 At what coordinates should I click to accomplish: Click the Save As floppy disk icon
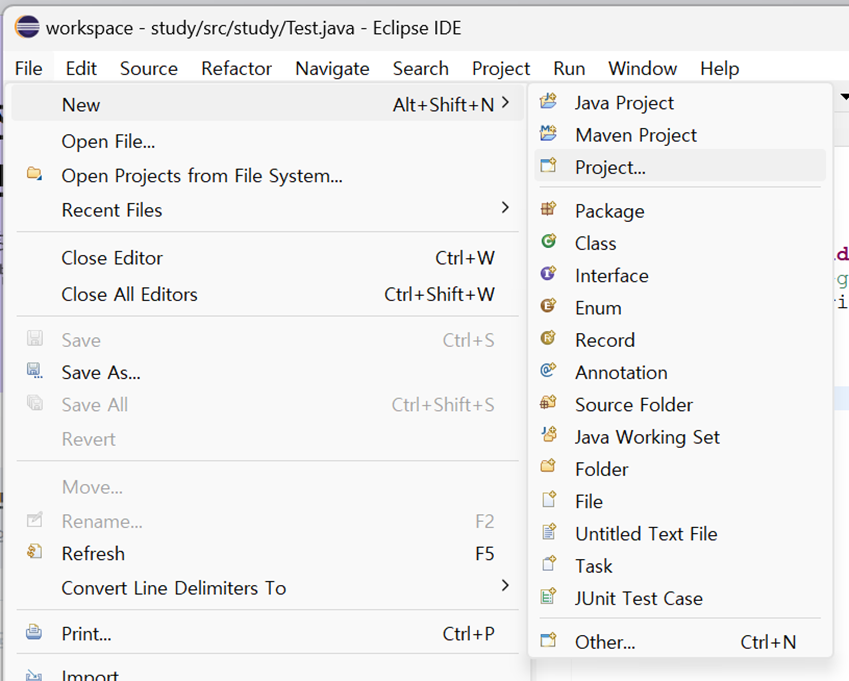click(35, 370)
